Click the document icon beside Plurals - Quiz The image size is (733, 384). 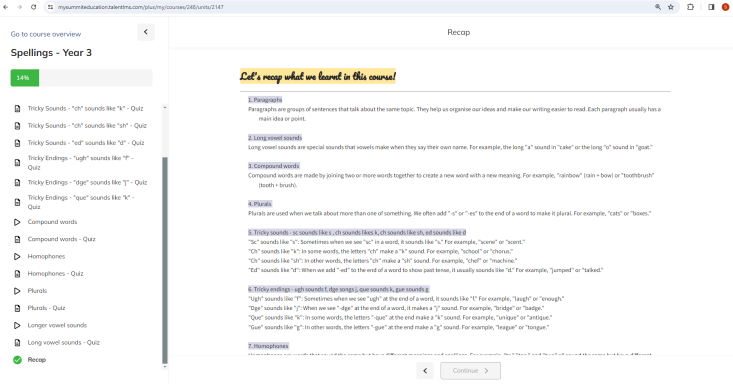coord(17,308)
